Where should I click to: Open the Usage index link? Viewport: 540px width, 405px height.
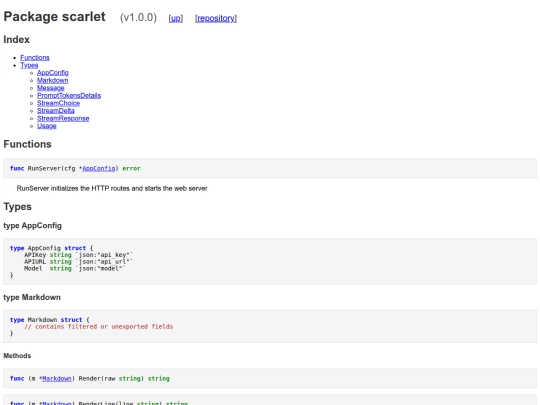coord(47,126)
